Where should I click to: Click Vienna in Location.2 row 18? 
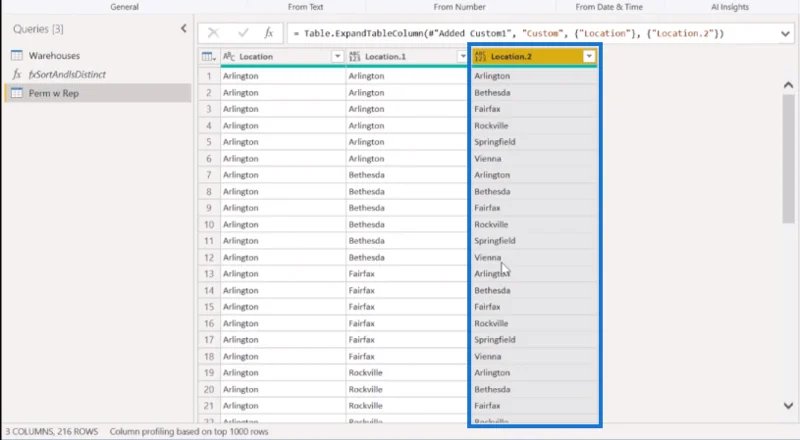point(487,356)
